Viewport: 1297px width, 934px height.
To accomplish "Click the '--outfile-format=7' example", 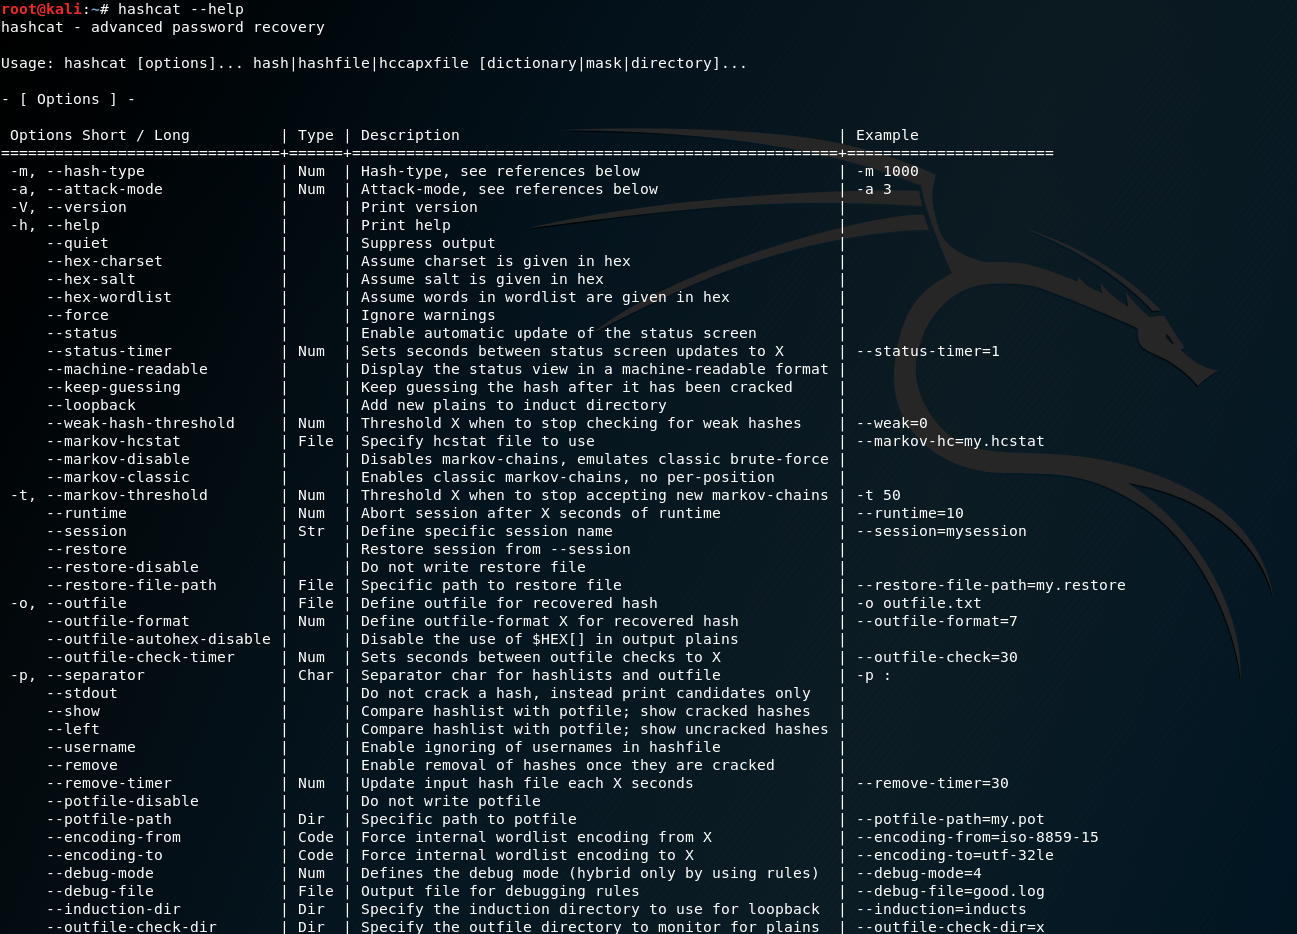I will (937, 621).
